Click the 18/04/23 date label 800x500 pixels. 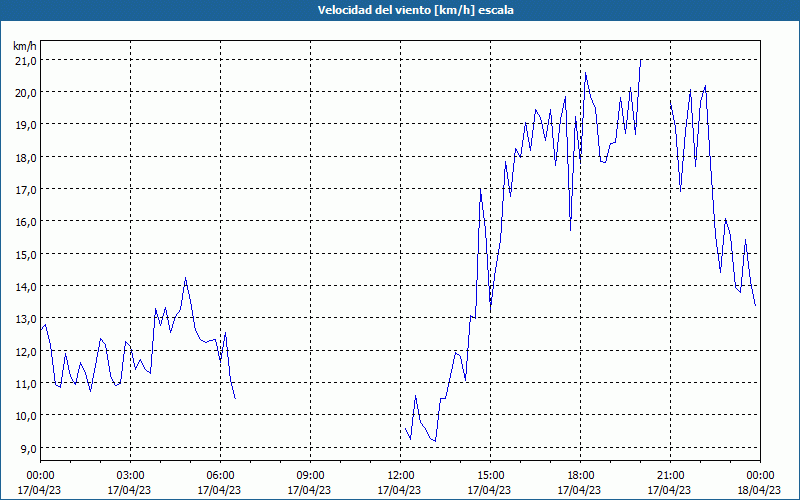(759, 490)
